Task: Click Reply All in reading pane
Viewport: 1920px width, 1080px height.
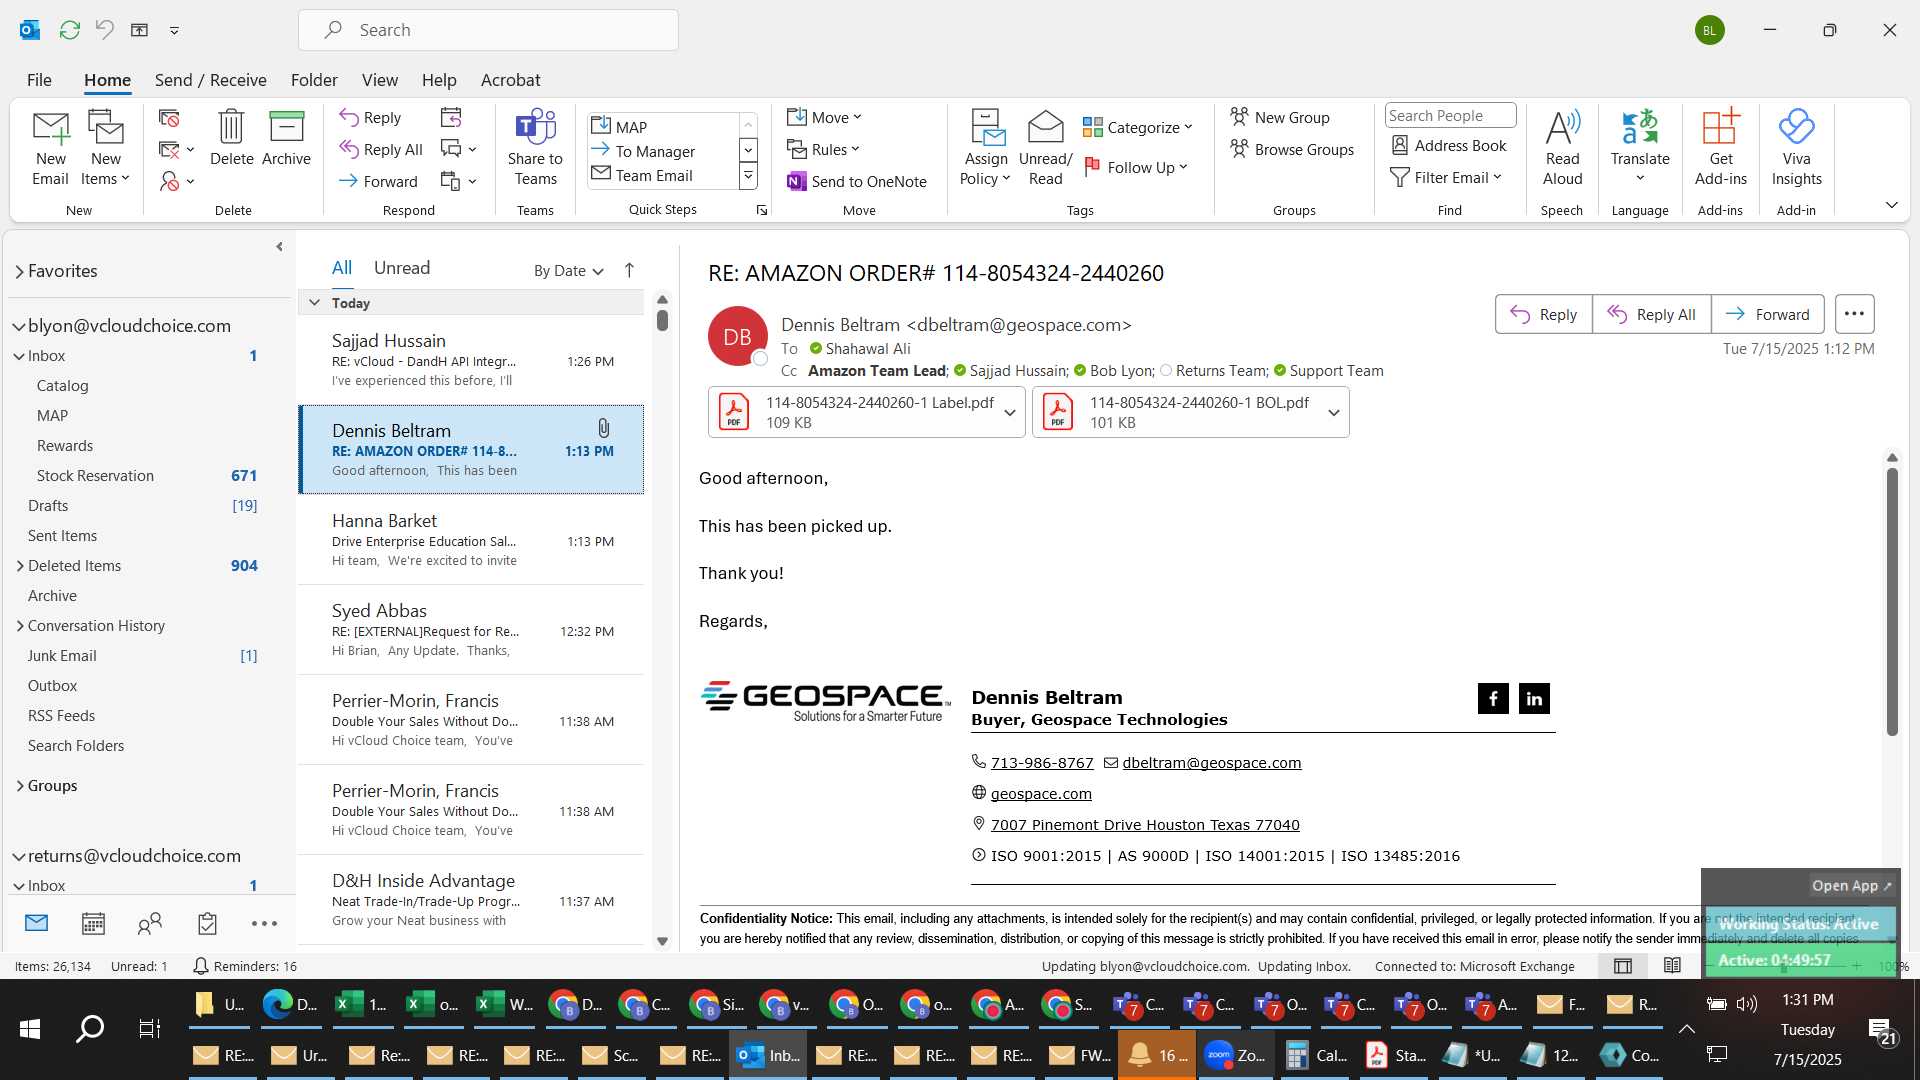Action: [x=1651, y=314]
